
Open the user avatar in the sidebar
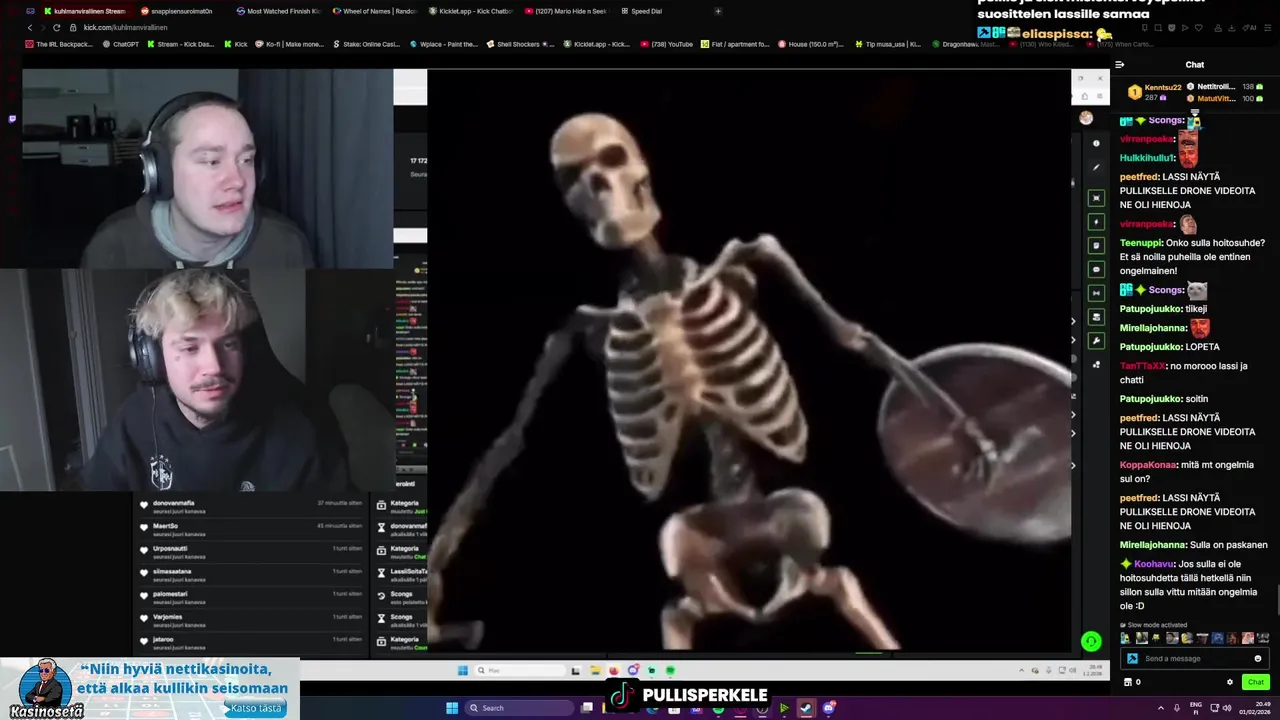(1086, 118)
